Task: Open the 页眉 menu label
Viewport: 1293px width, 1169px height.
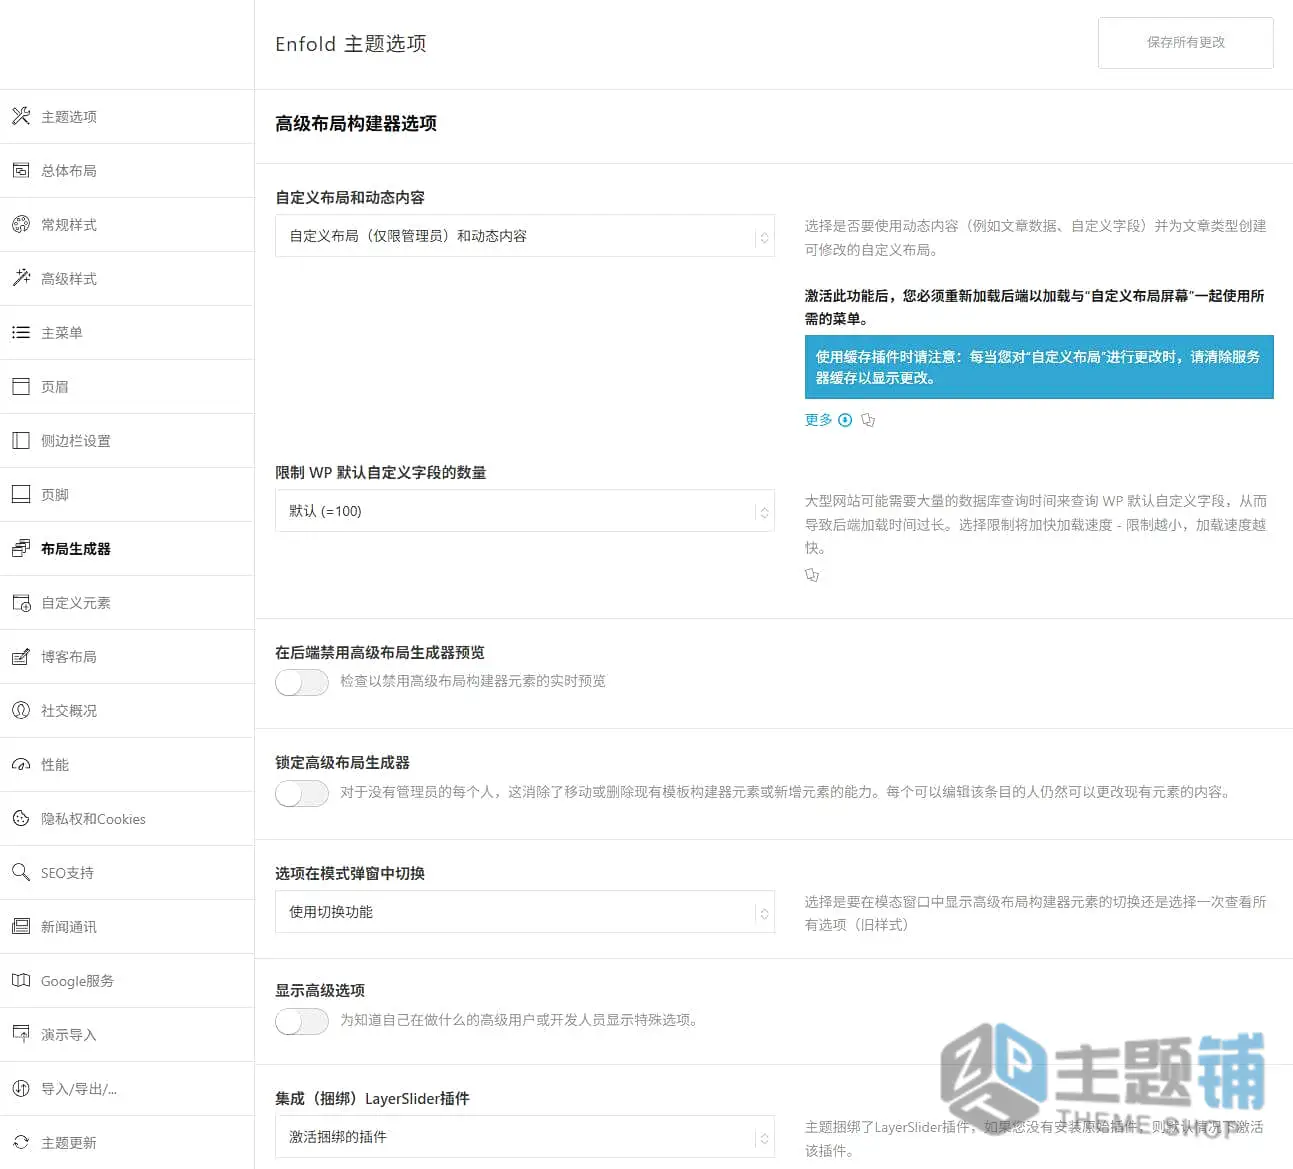Action: pyautogui.click(x=55, y=387)
